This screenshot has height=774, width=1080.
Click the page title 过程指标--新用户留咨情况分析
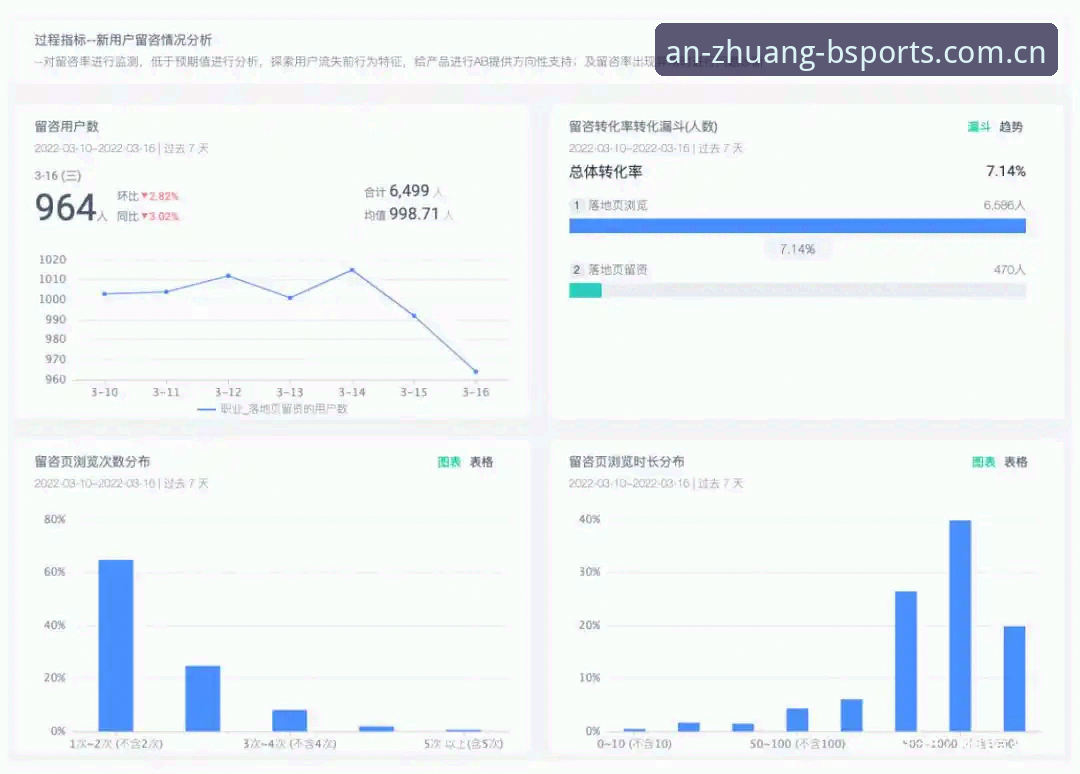pos(123,40)
